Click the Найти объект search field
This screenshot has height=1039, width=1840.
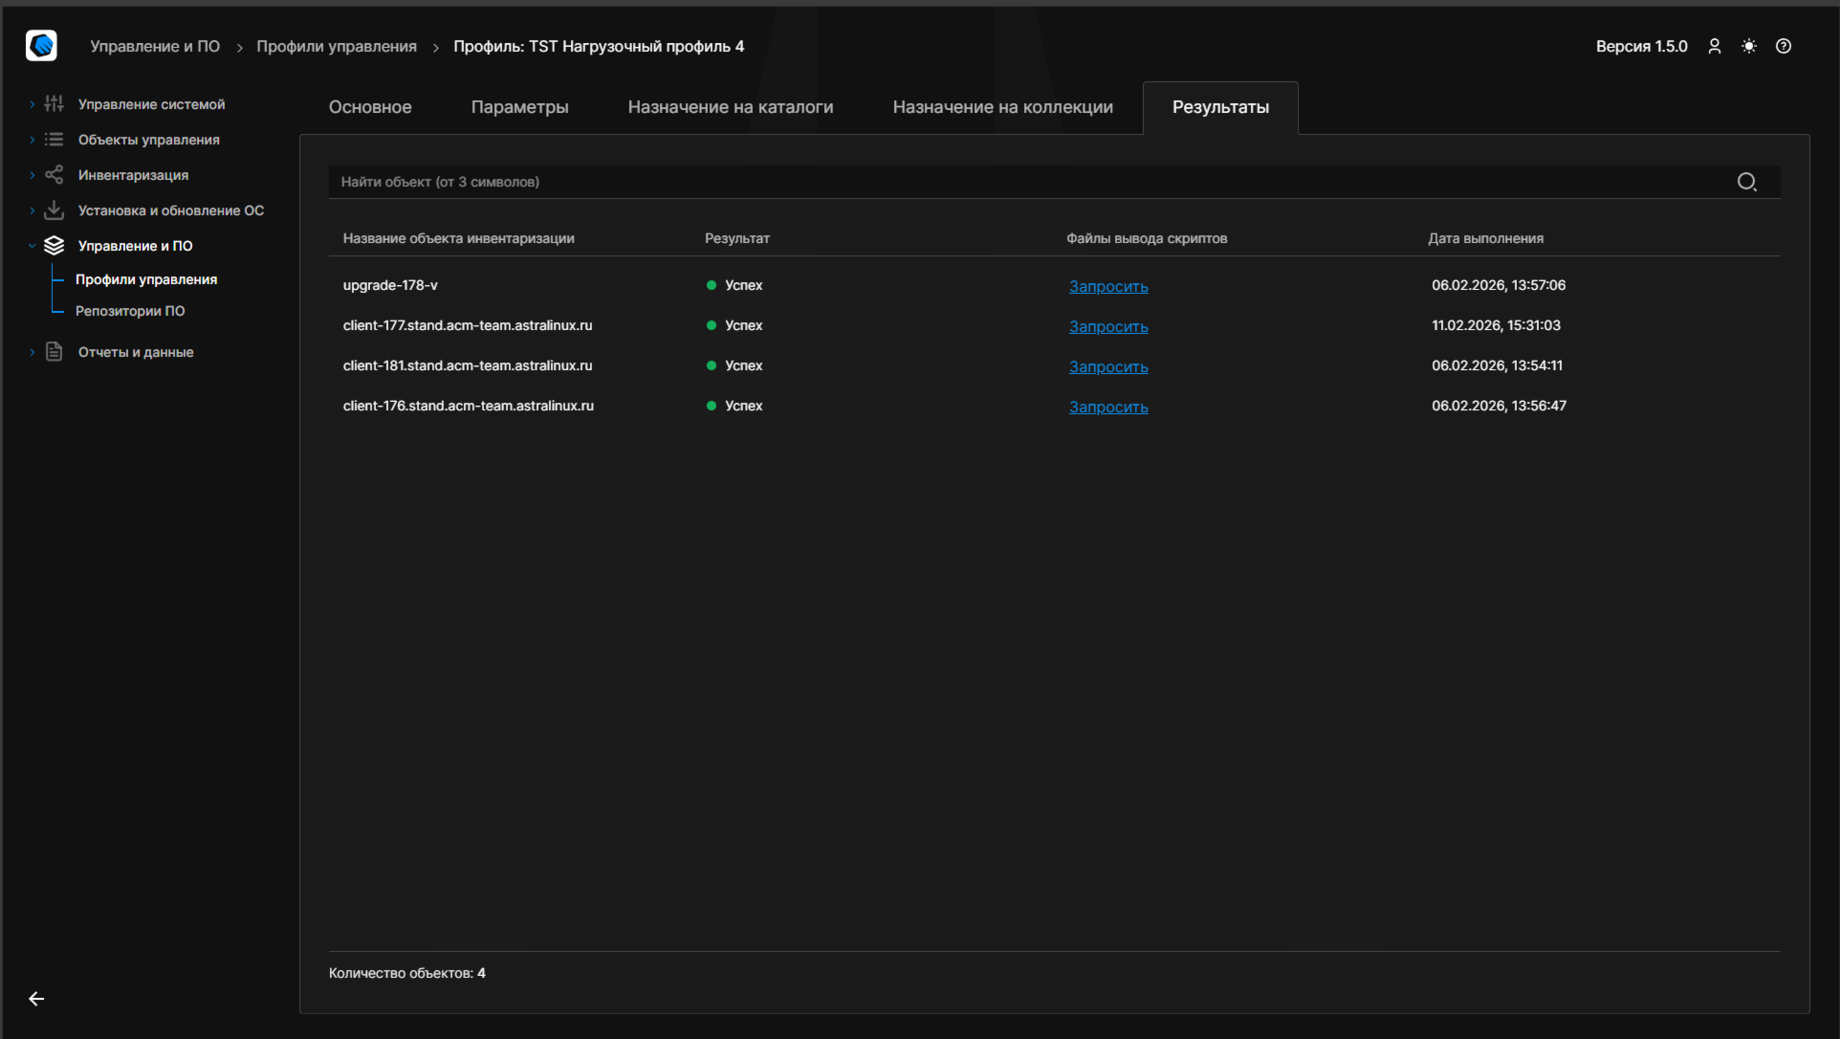tap(1020, 182)
